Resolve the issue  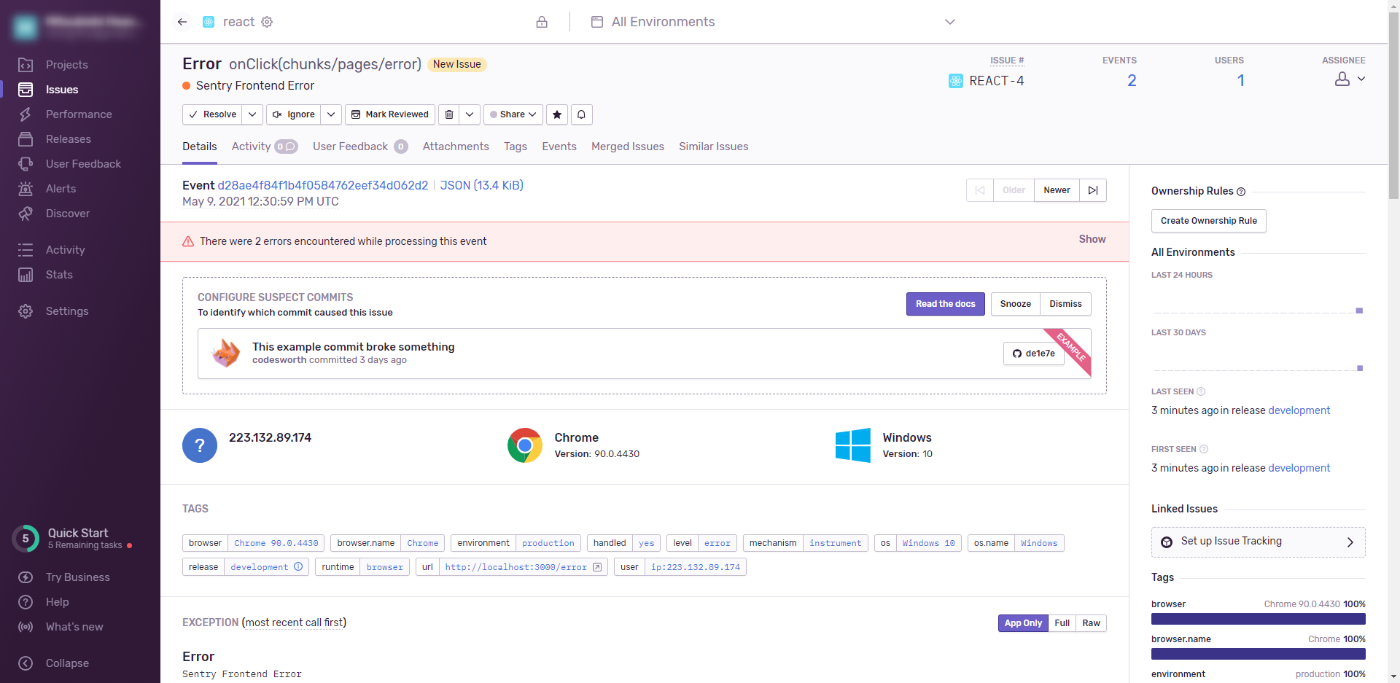(213, 114)
